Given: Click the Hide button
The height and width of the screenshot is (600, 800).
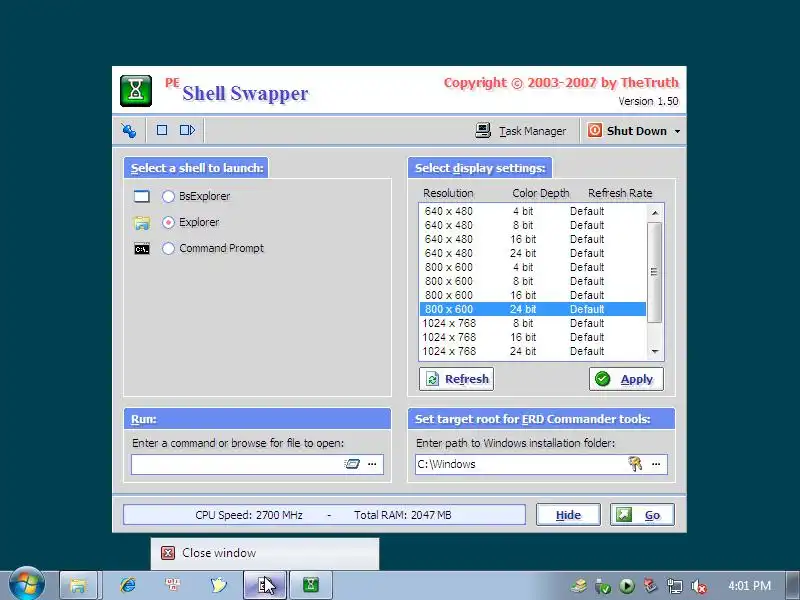Looking at the screenshot, I should pos(568,515).
